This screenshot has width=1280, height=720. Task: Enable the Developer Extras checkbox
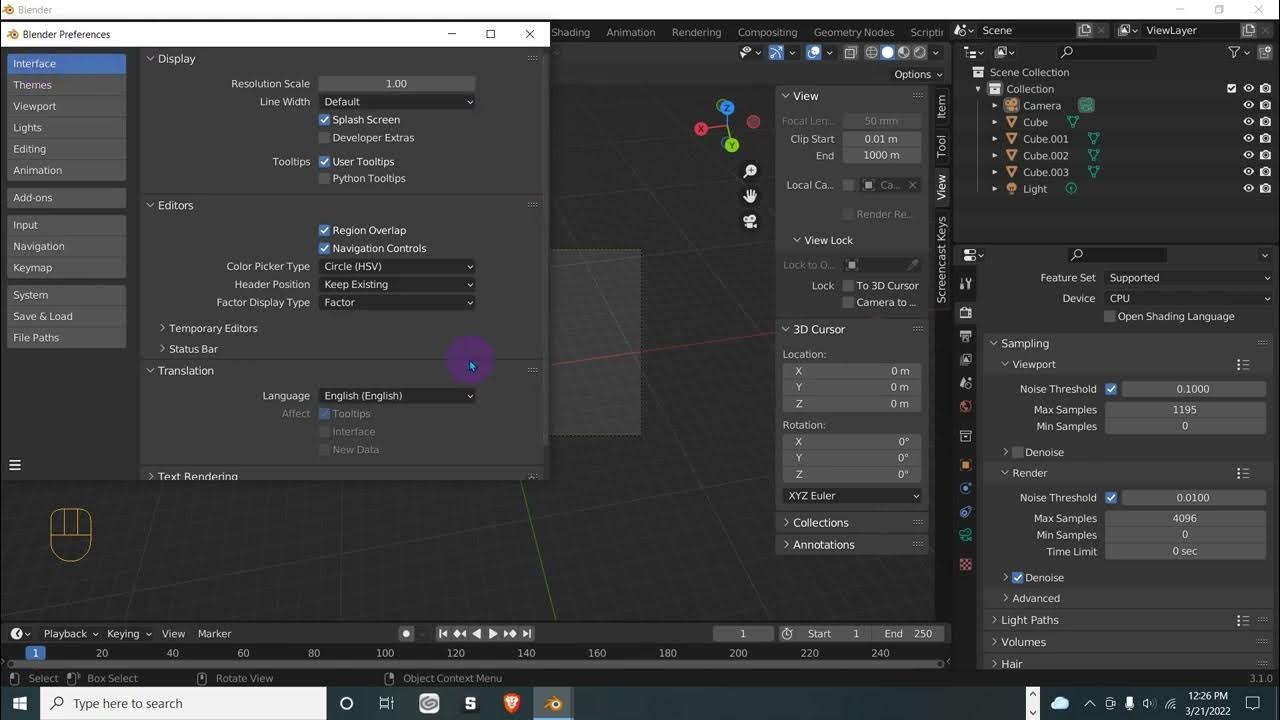pyautogui.click(x=324, y=138)
